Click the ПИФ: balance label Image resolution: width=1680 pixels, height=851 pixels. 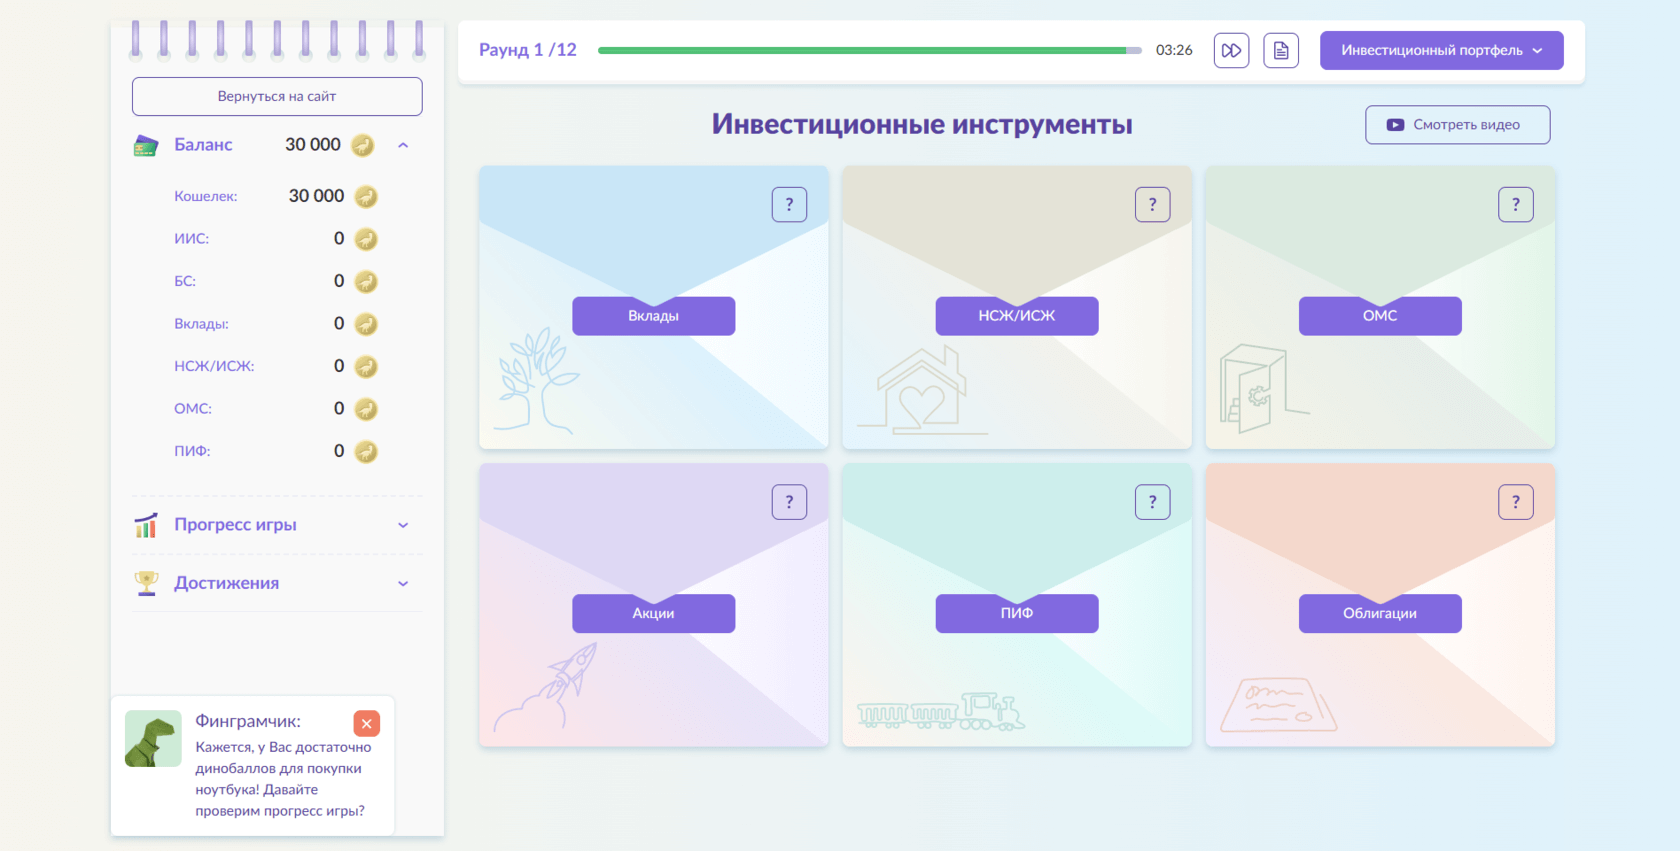[x=192, y=451]
